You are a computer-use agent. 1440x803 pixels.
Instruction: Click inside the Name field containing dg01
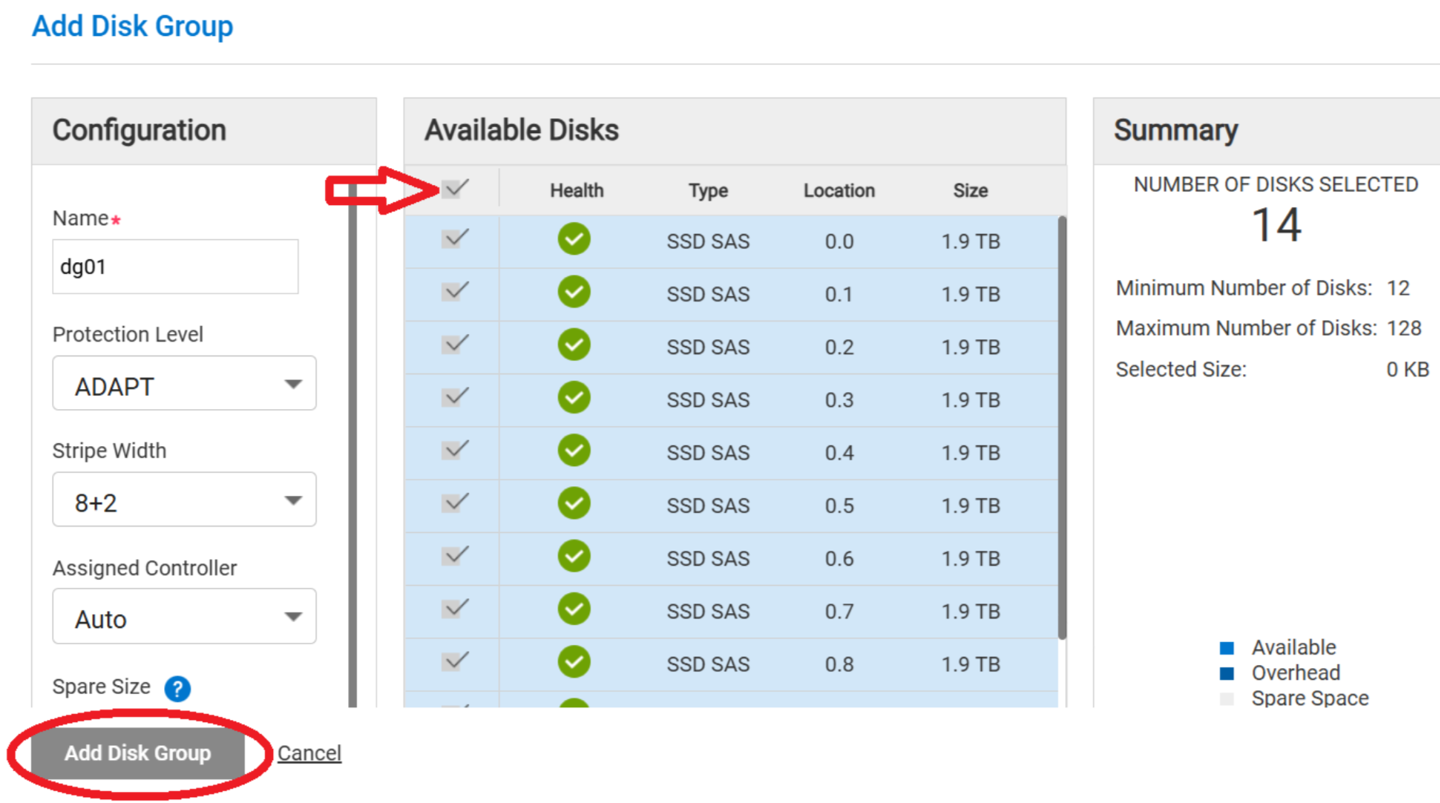coord(175,266)
